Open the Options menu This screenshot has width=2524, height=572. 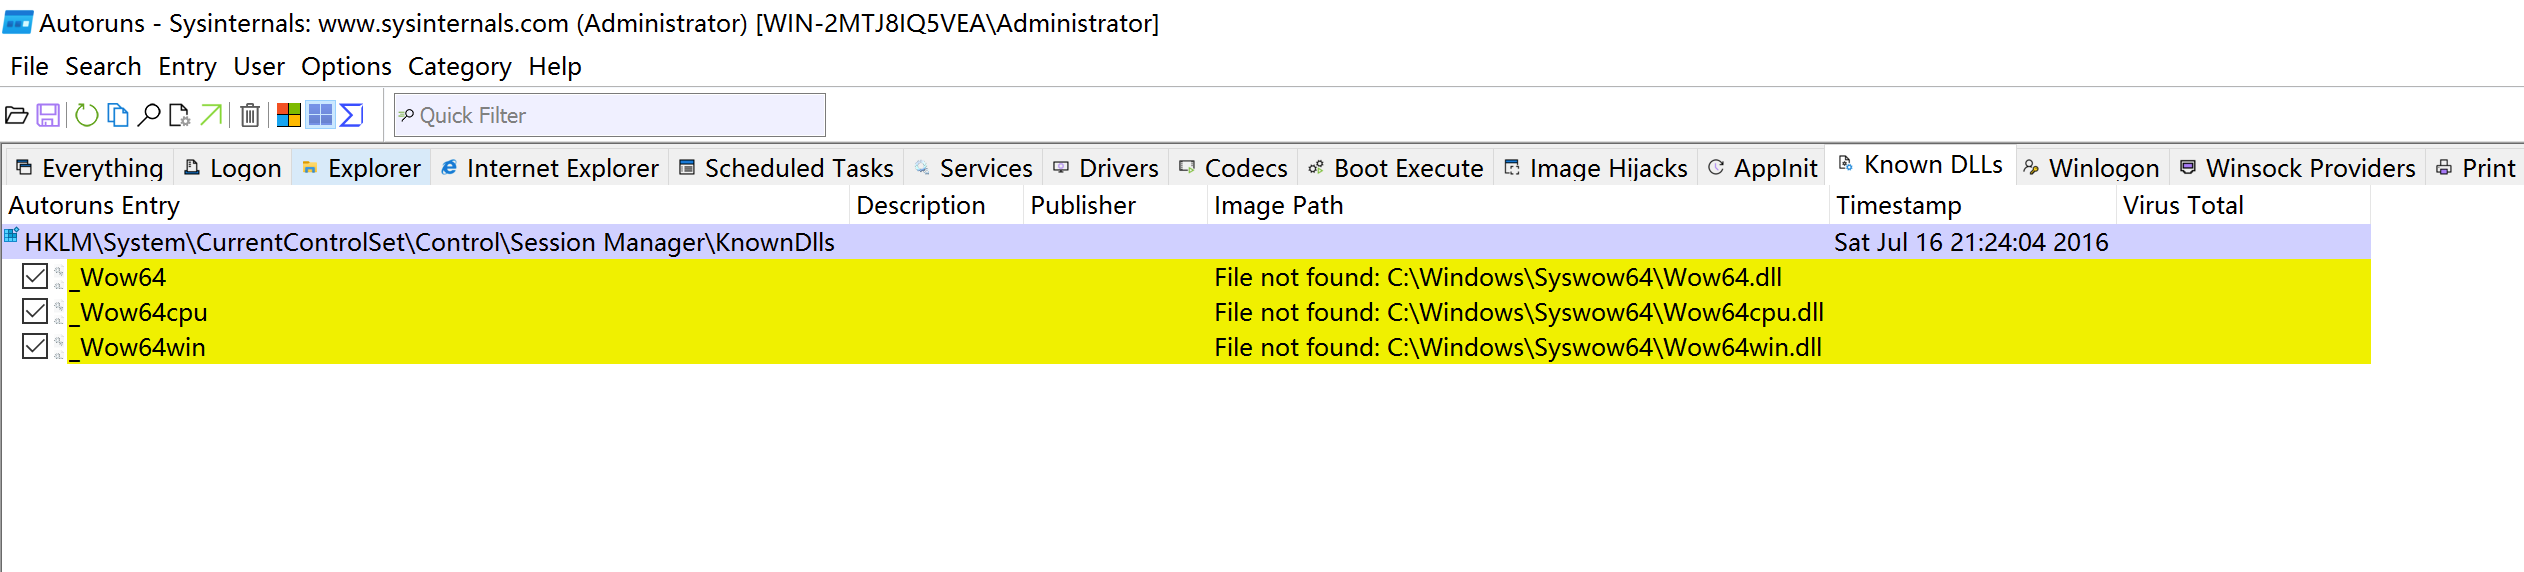click(x=346, y=67)
